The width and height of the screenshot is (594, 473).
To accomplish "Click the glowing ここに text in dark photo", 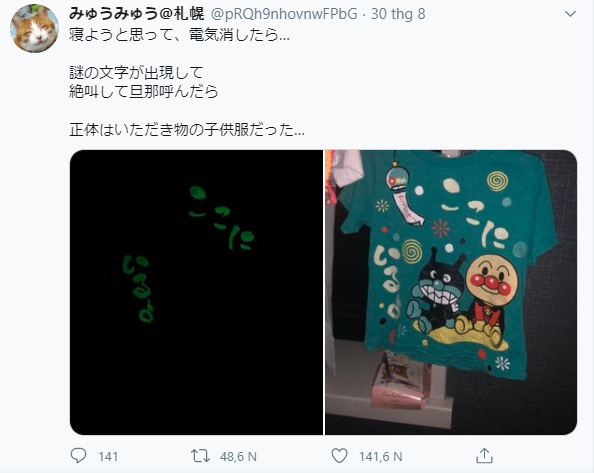I will [x=221, y=218].
